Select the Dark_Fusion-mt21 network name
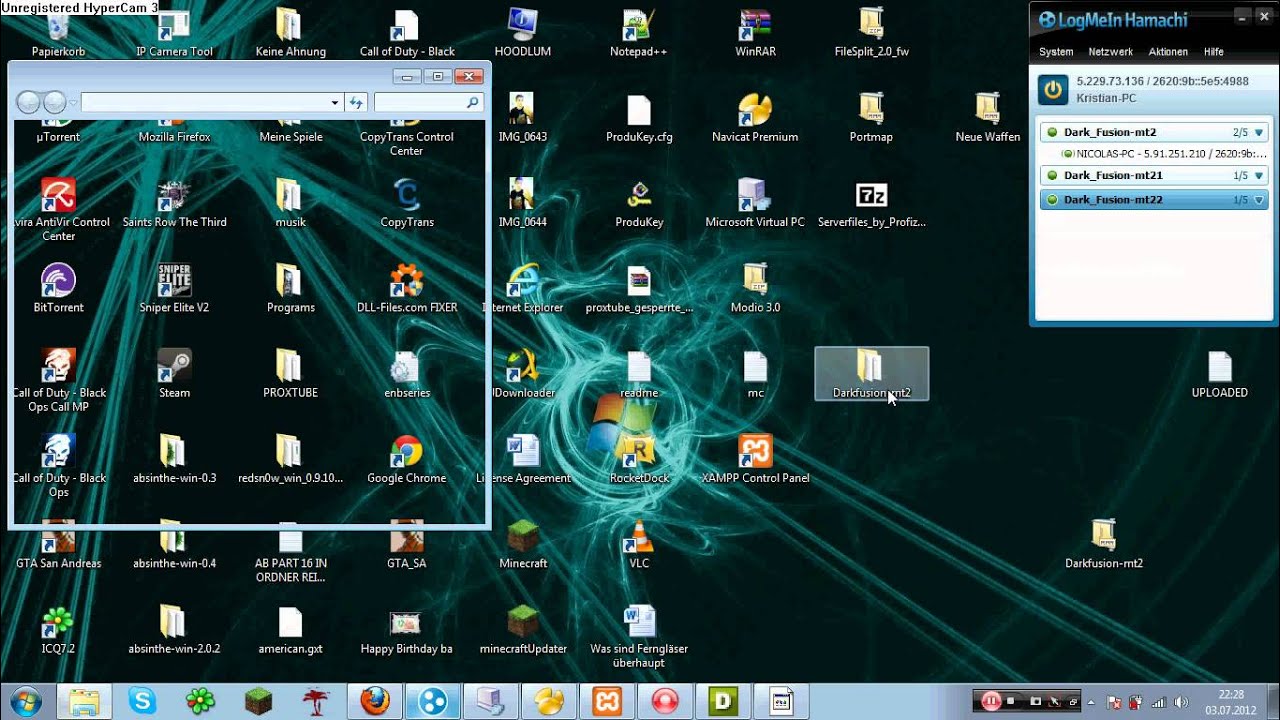The image size is (1280, 720). pyautogui.click(x=1113, y=175)
